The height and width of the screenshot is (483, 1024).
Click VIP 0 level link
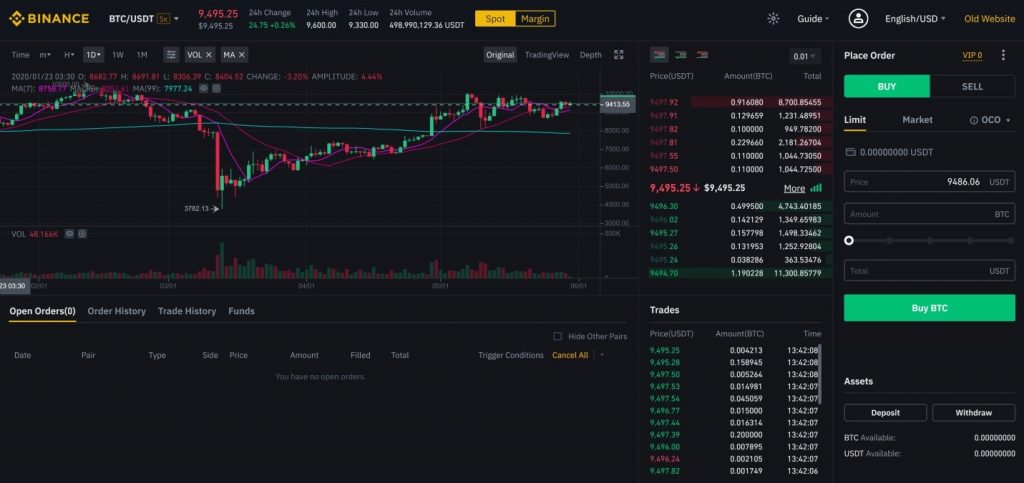click(972, 55)
